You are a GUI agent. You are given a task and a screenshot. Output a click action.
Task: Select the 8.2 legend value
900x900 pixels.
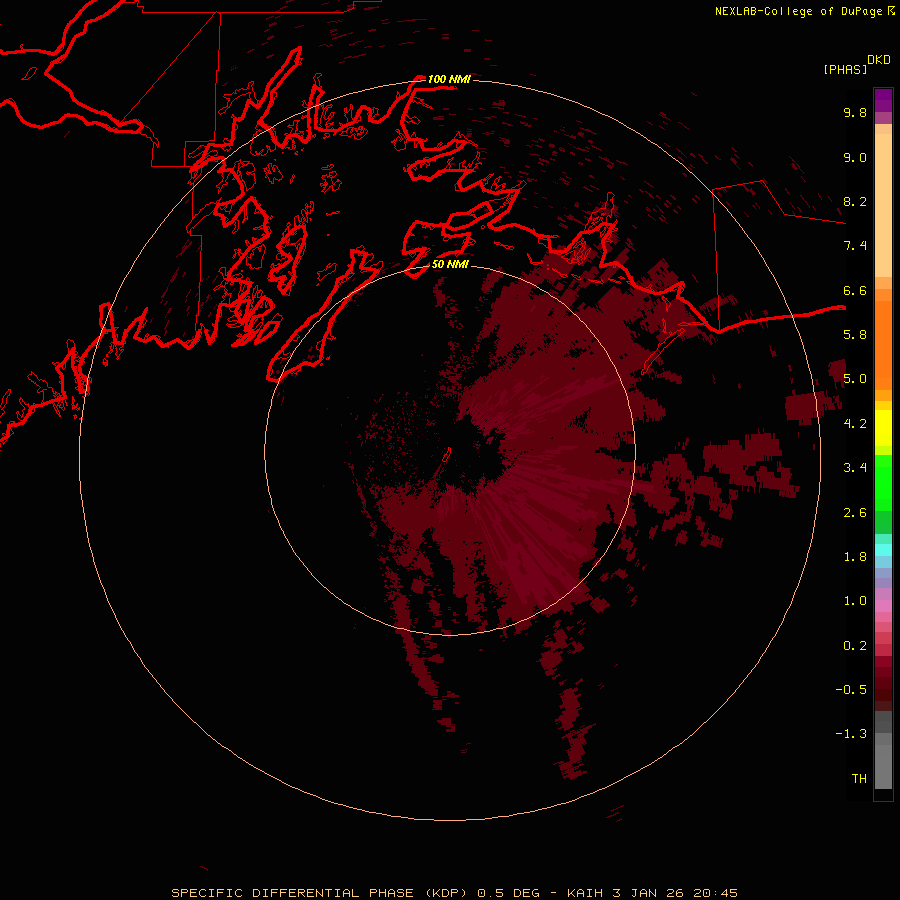855,201
